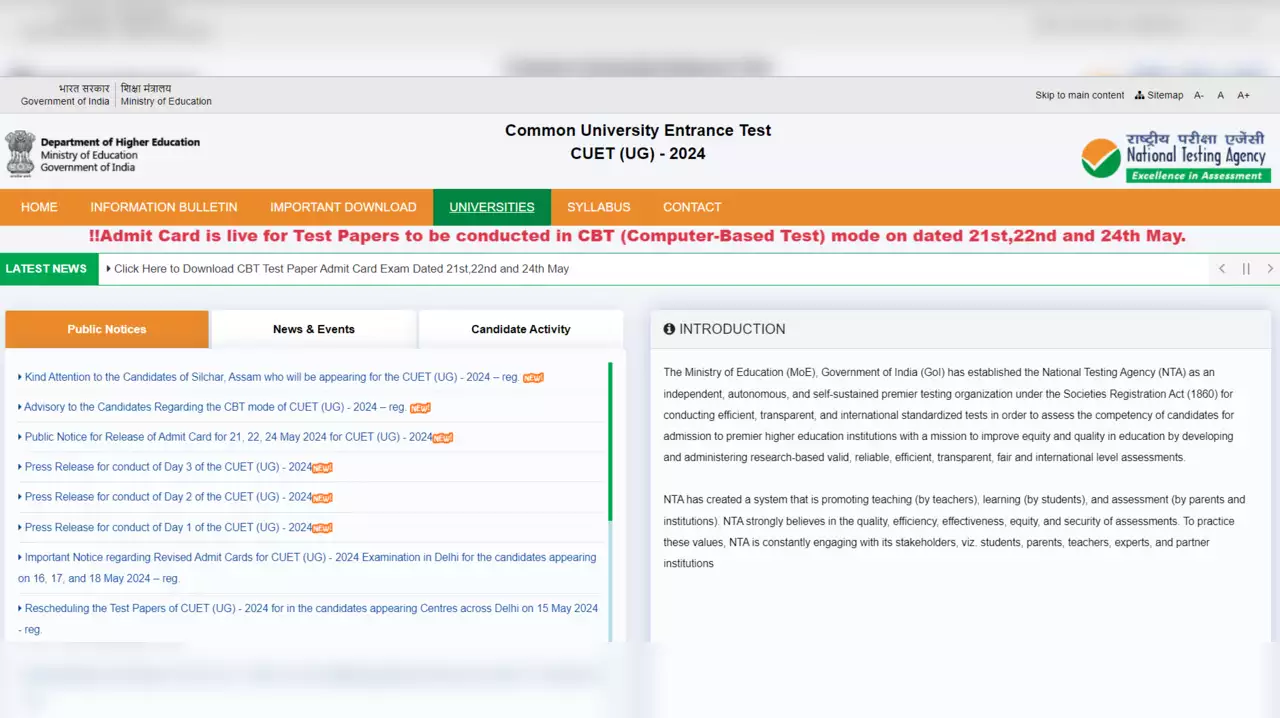1280x718 pixels.
Task: Select the Public Notices tab
Action: [107, 329]
